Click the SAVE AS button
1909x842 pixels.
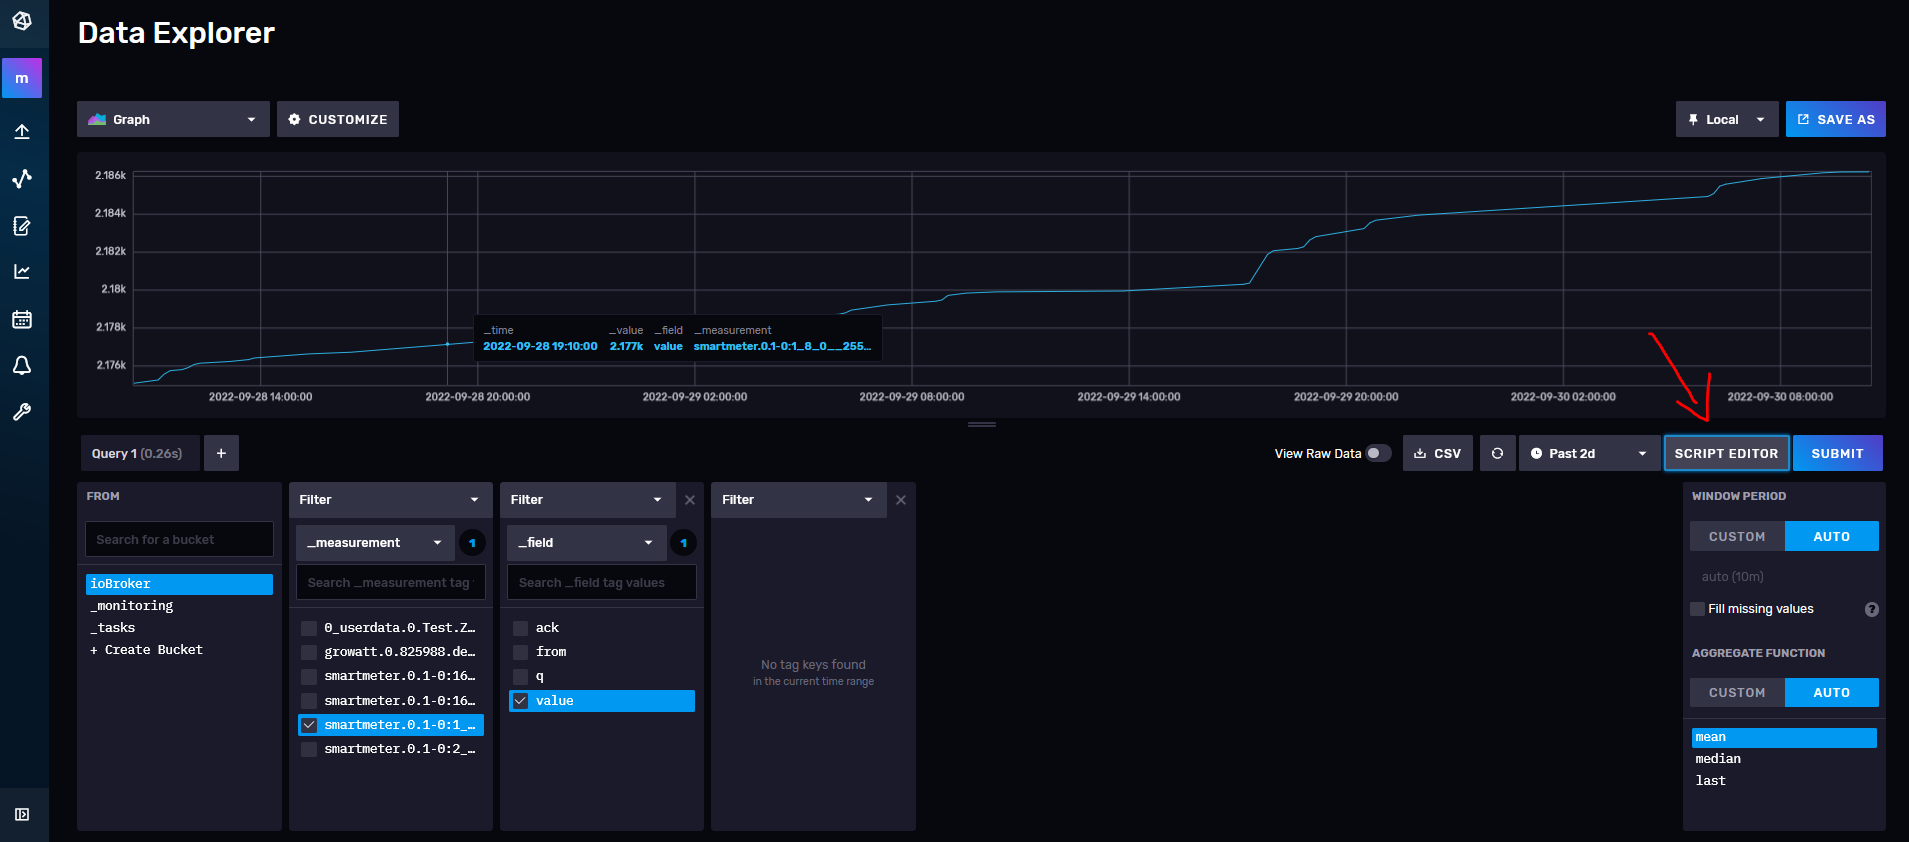click(1836, 119)
